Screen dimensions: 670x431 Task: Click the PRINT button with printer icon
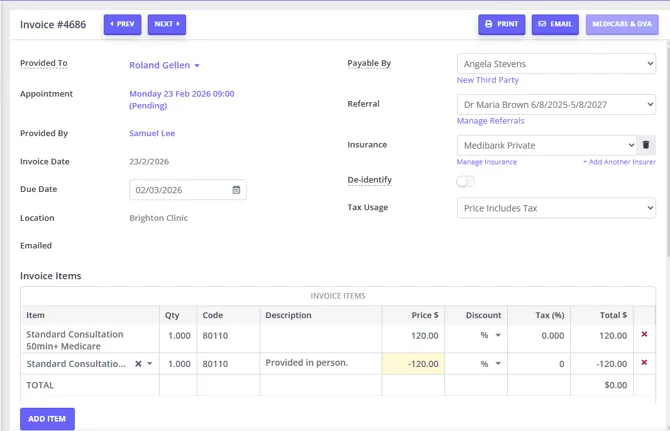coord(501,24)
